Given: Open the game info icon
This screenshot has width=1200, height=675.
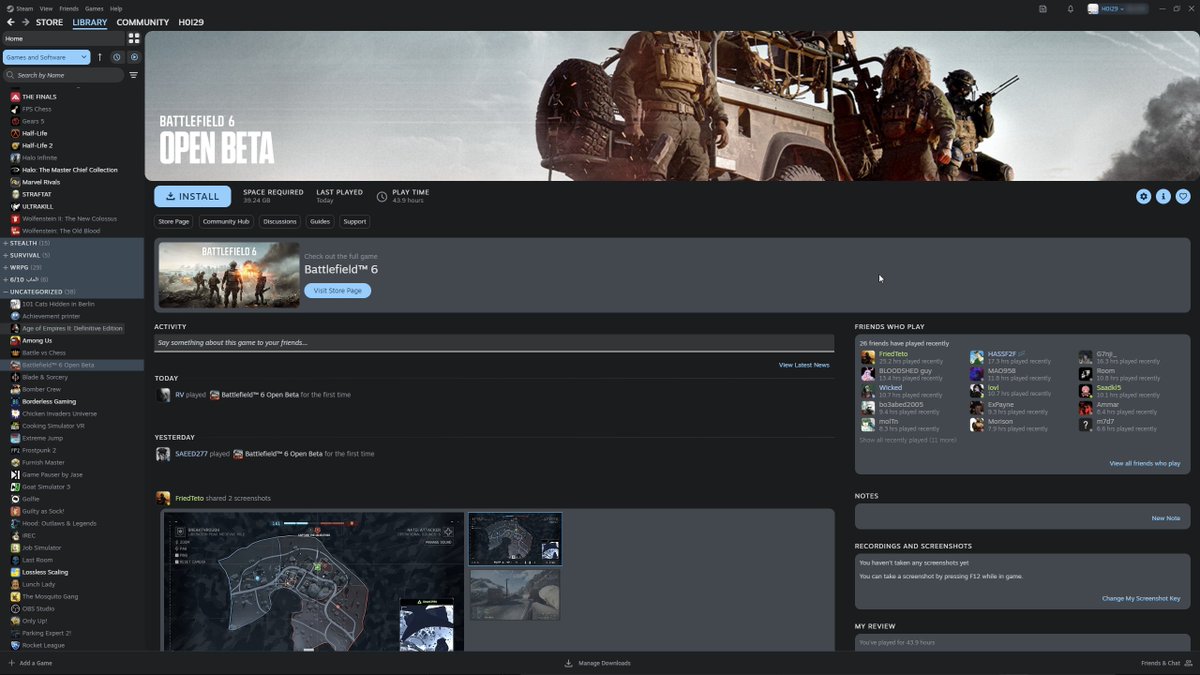Looking at the screenshot, I should [x=1163, y=197].
